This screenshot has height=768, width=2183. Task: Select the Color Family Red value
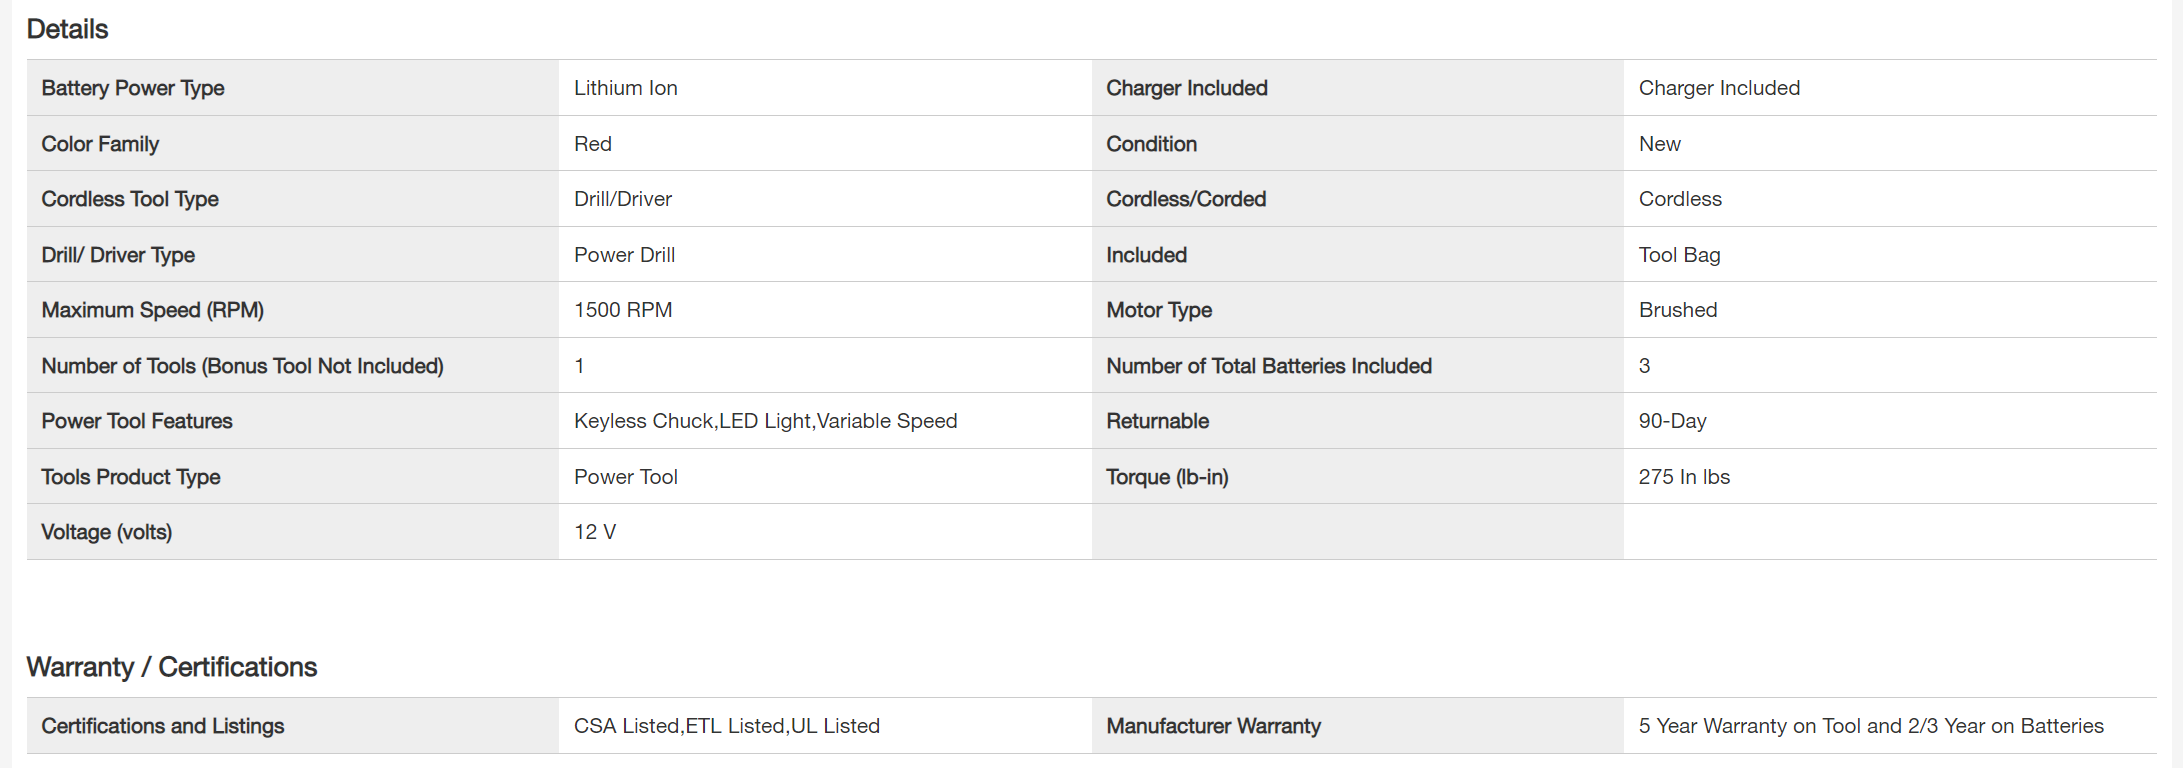[x=593, y=144]
